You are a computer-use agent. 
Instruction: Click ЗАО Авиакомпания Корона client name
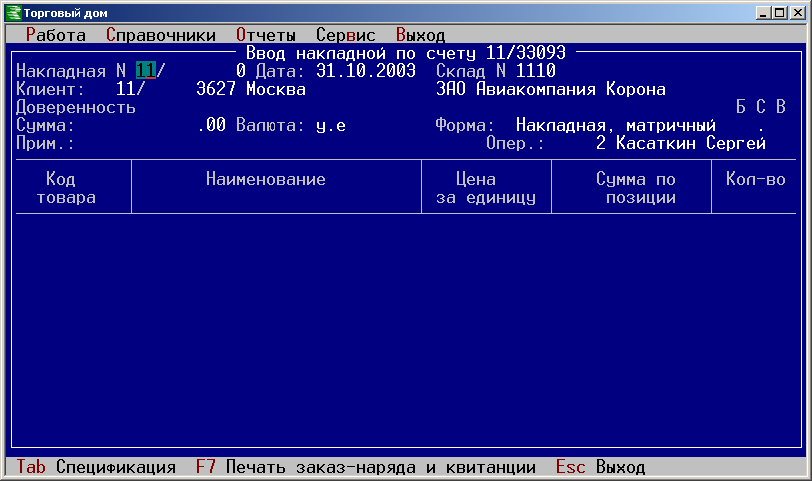[550, 89]
